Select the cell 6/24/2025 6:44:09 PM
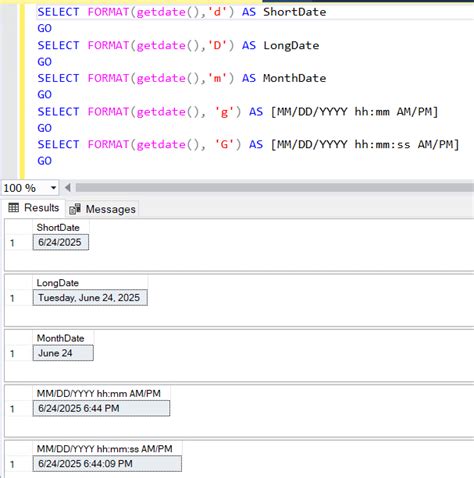This screenshot has height=478, width=474. tap(107, 464)
